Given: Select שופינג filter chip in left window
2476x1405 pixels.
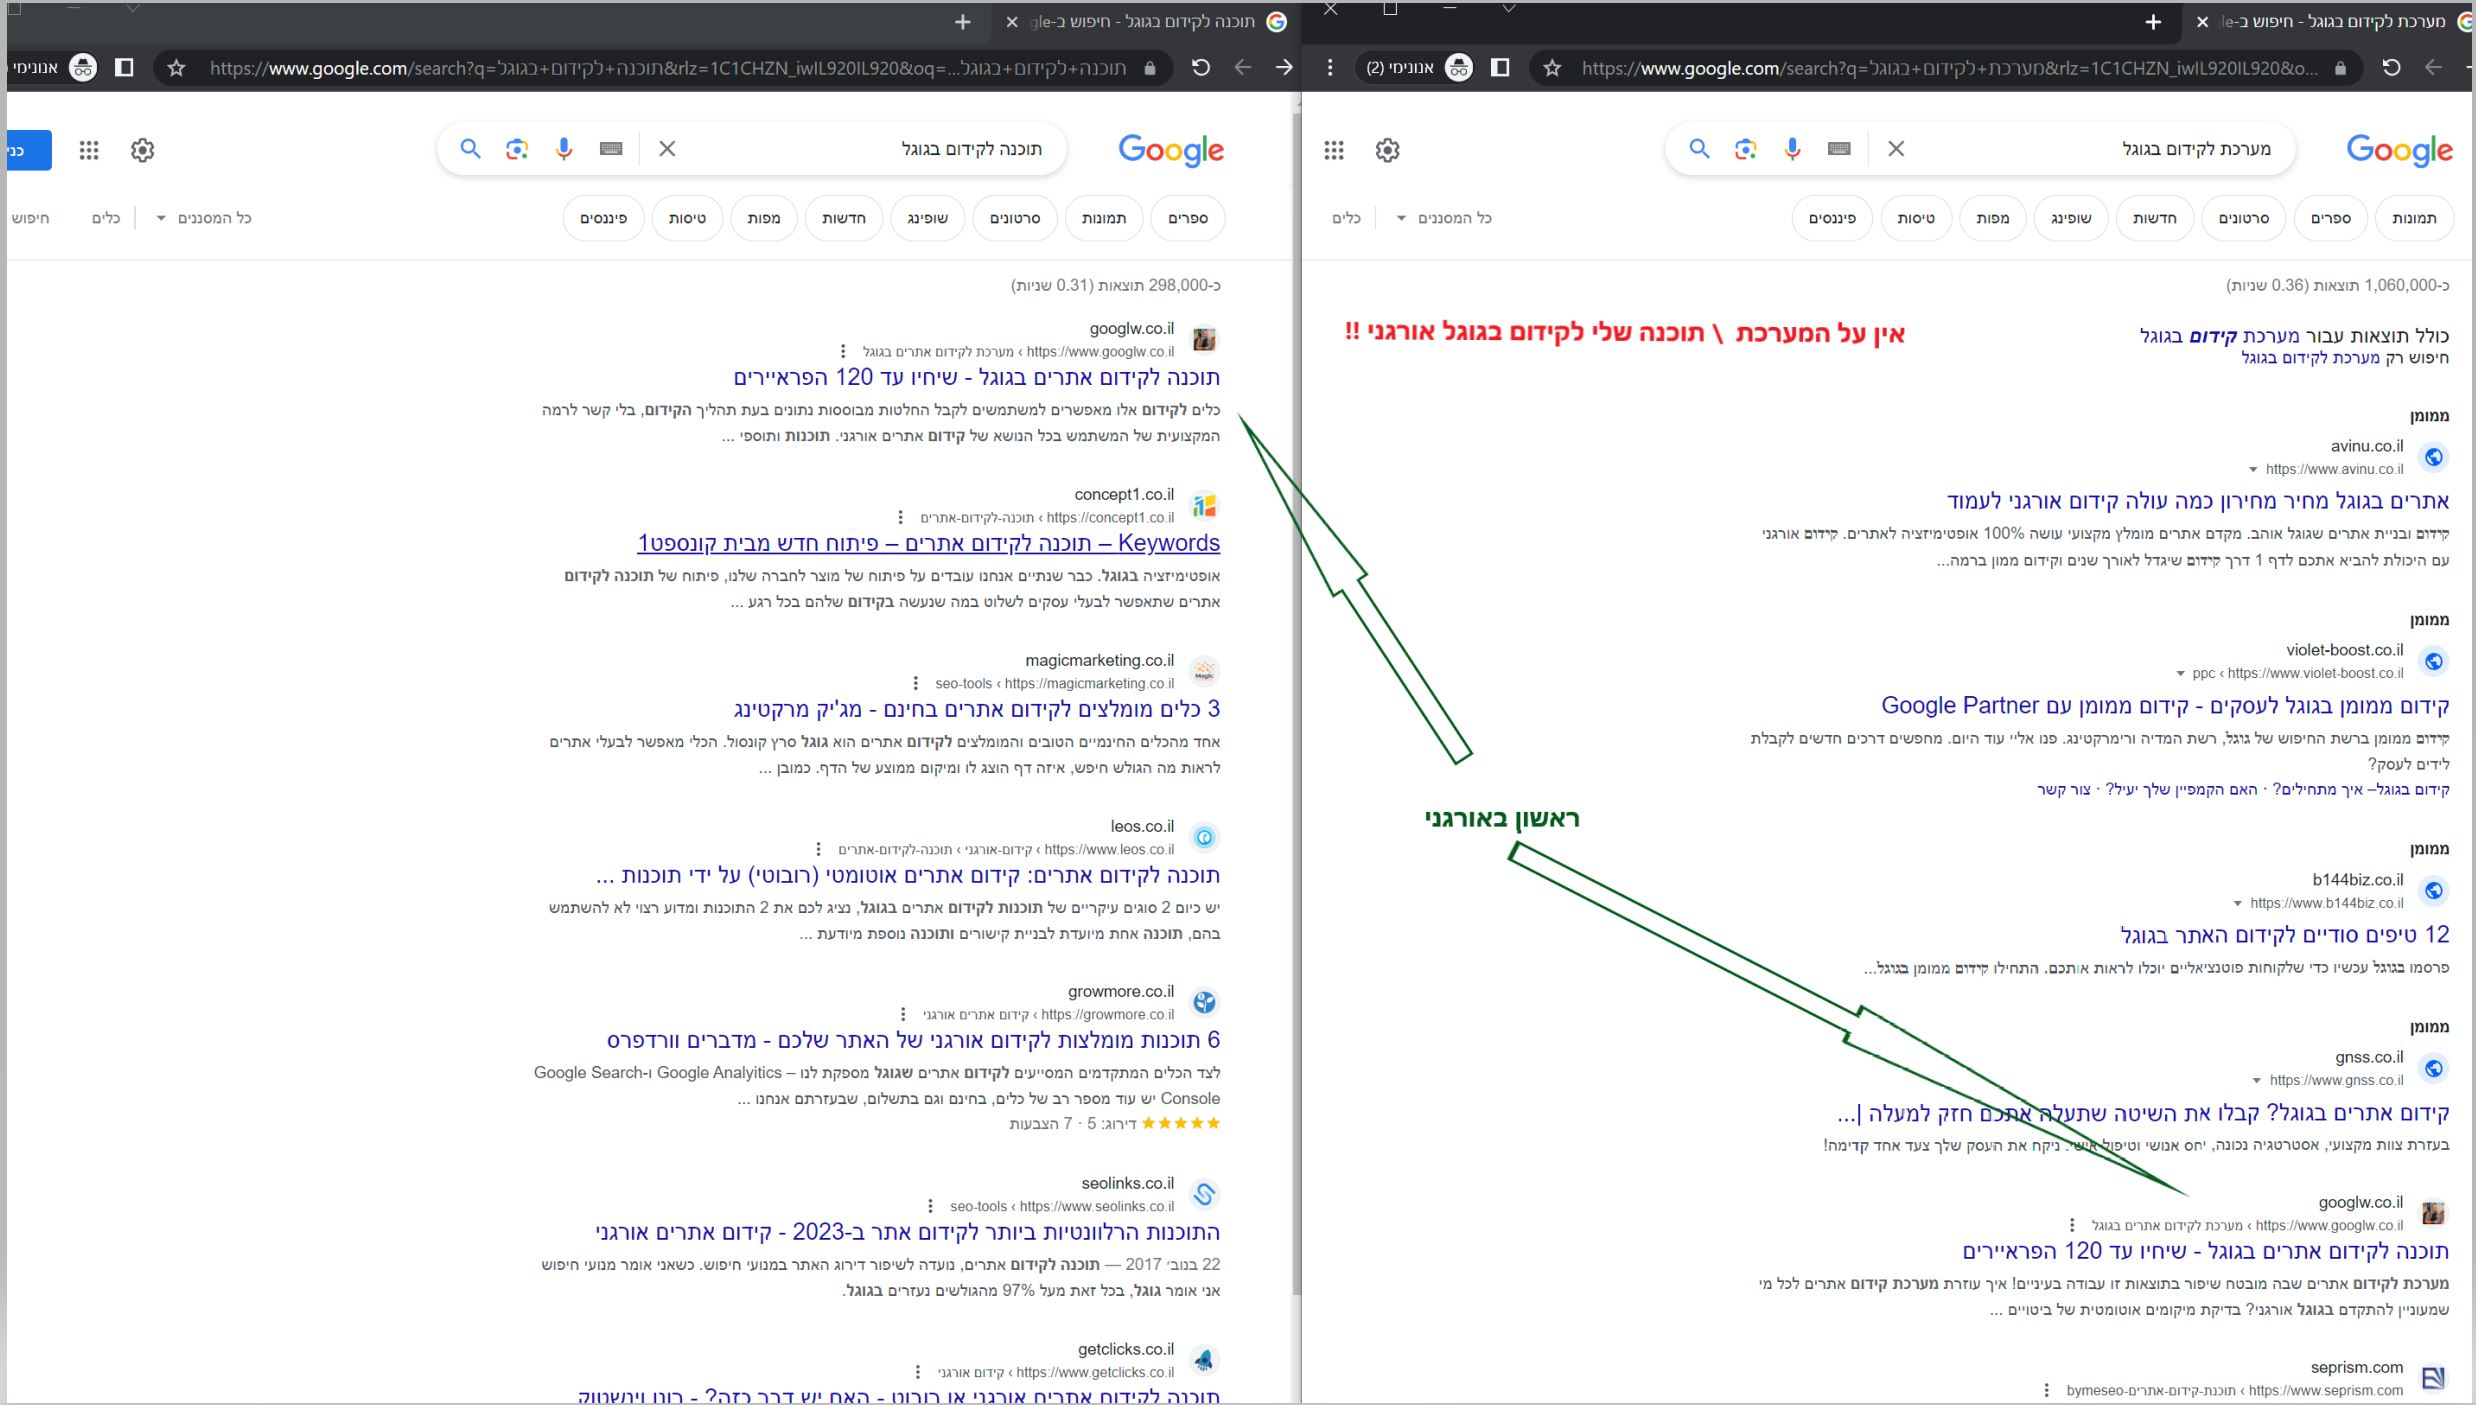Looking at the screenshot, I should 927,218.
